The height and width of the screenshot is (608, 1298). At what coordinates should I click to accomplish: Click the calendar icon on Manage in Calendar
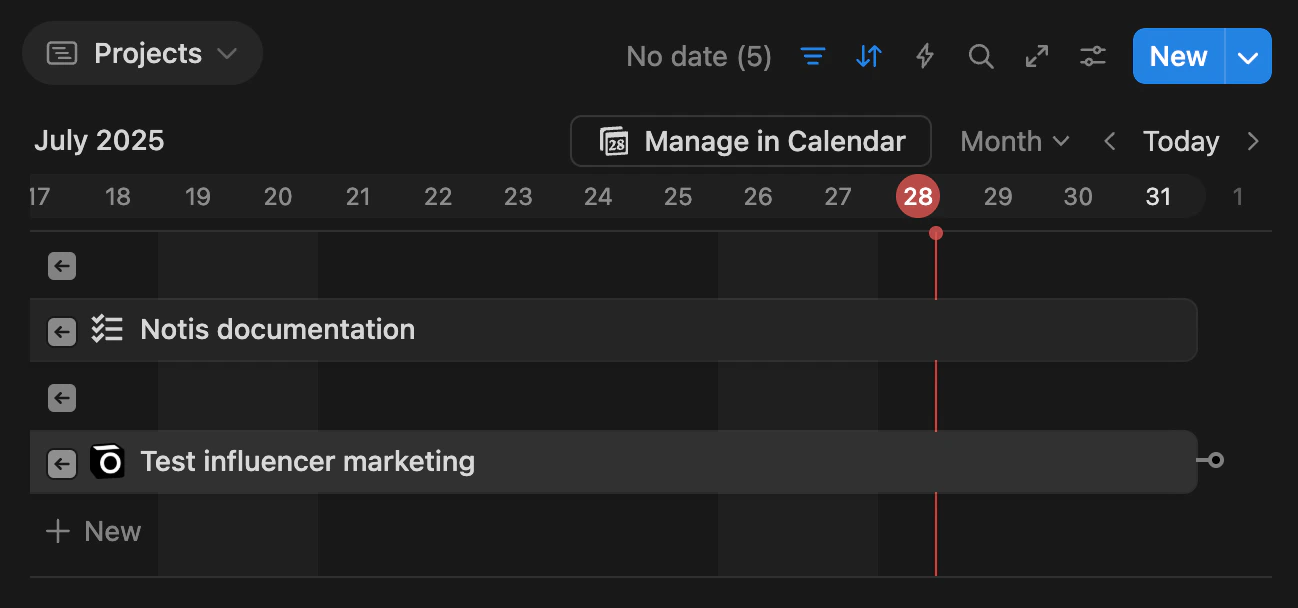click(613, 141)
